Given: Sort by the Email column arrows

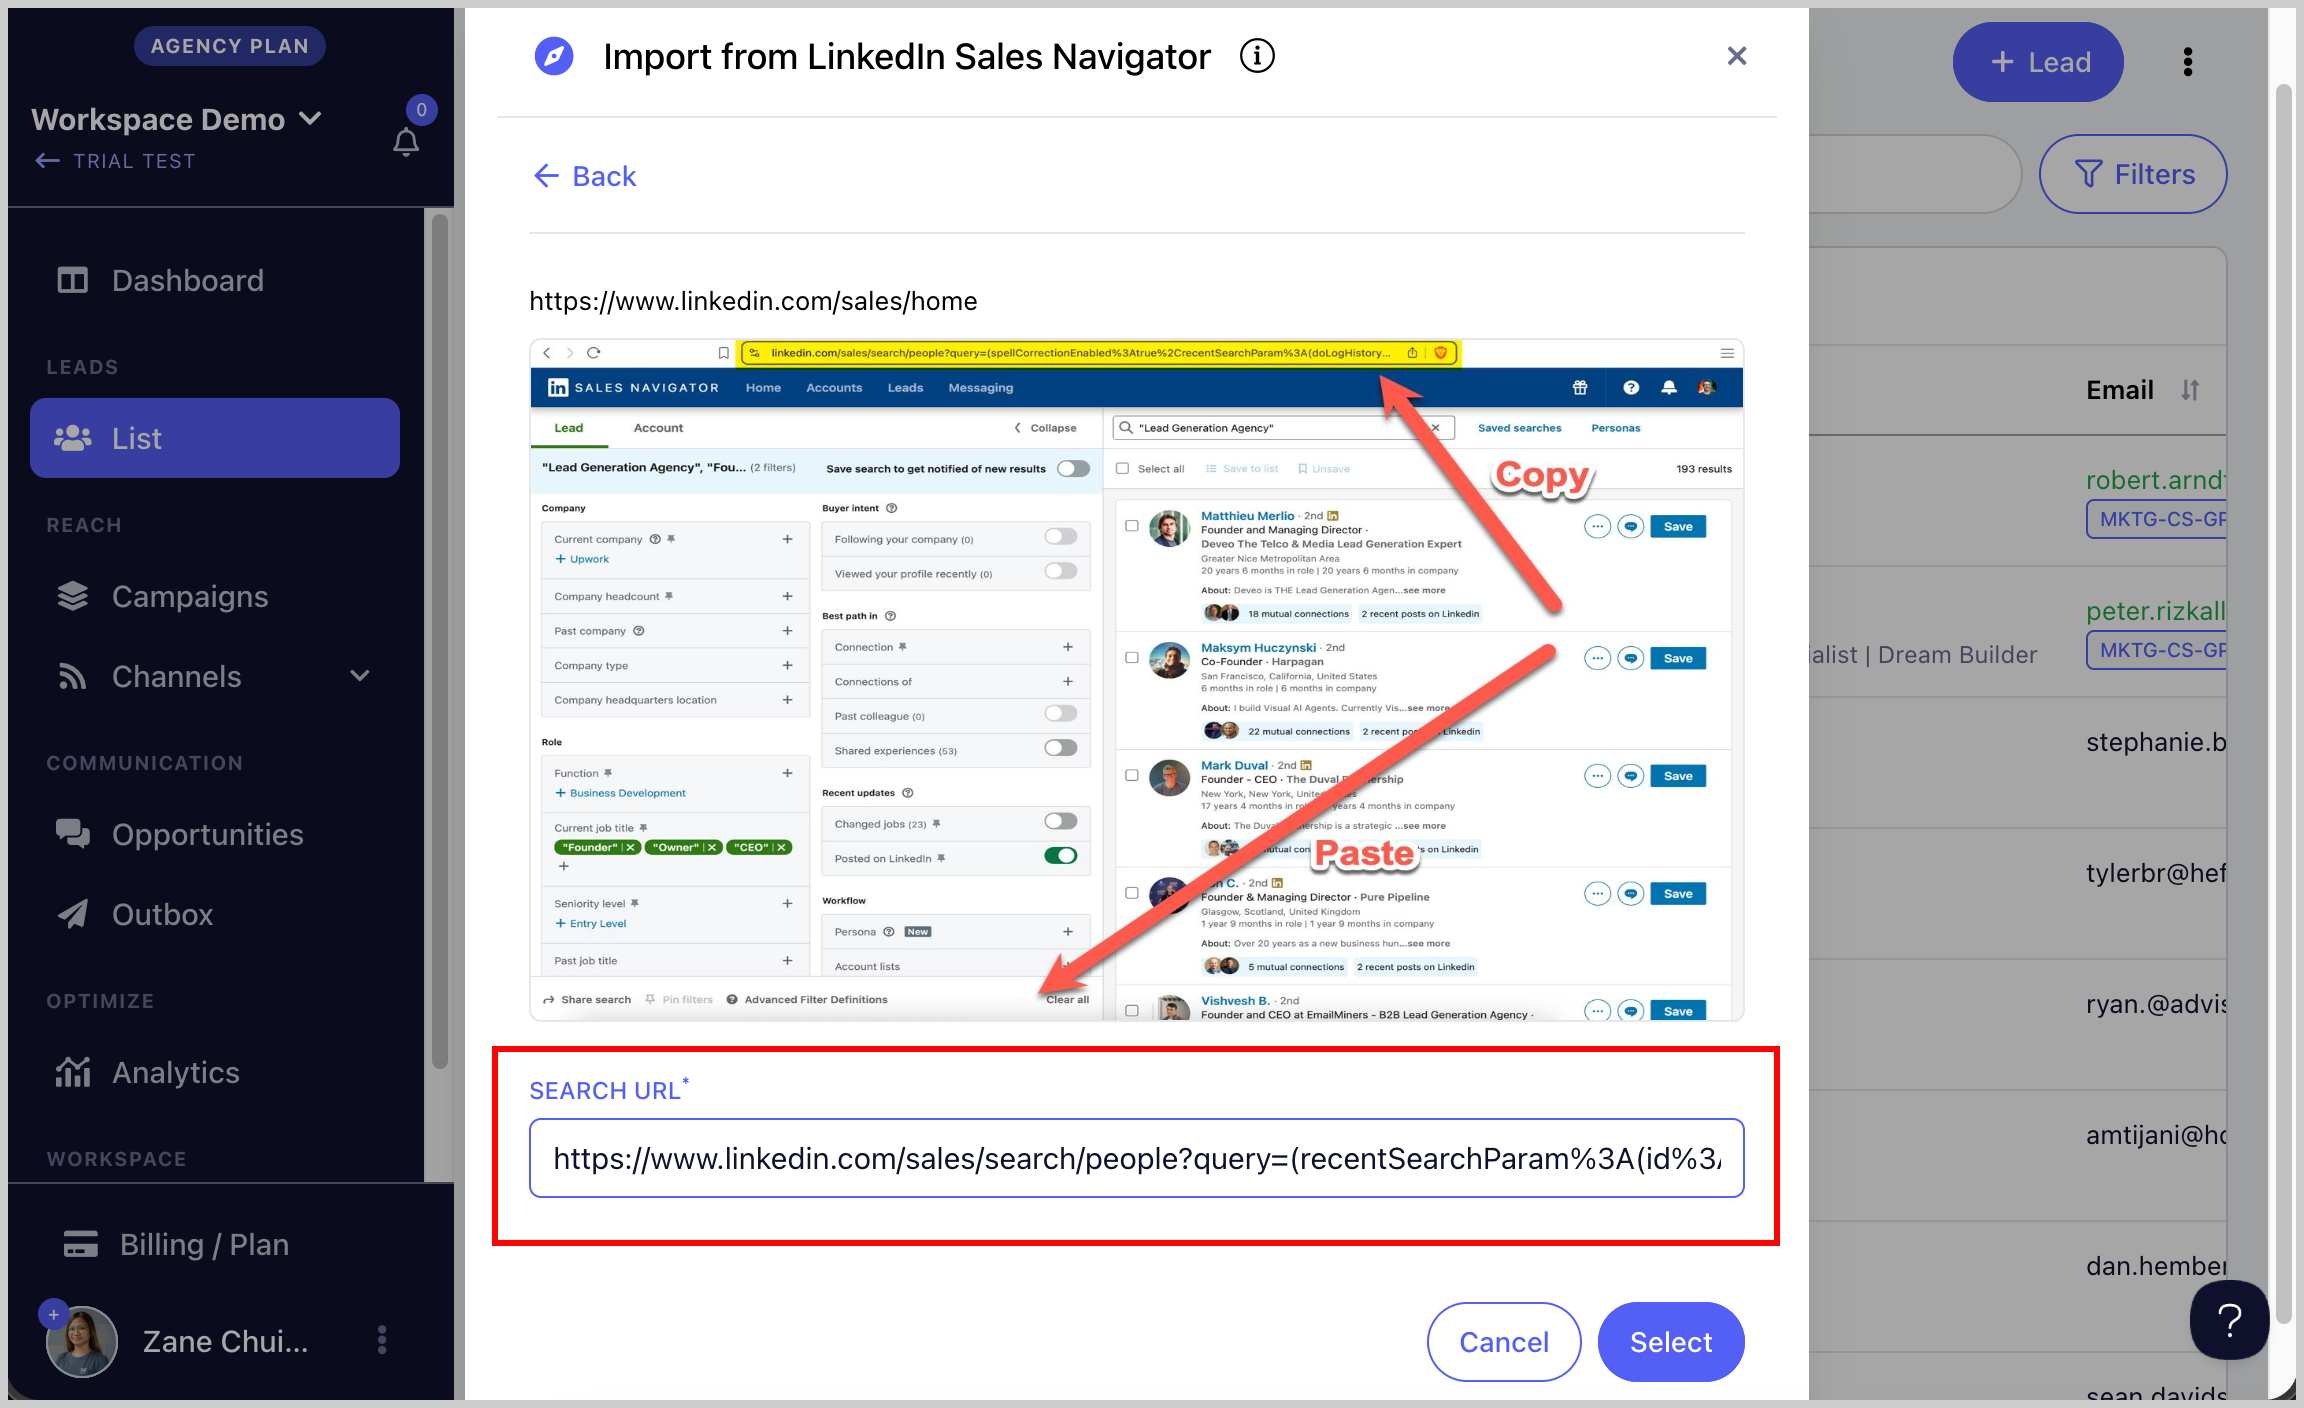Looking at the screenshot, I should pos(2190,390).
